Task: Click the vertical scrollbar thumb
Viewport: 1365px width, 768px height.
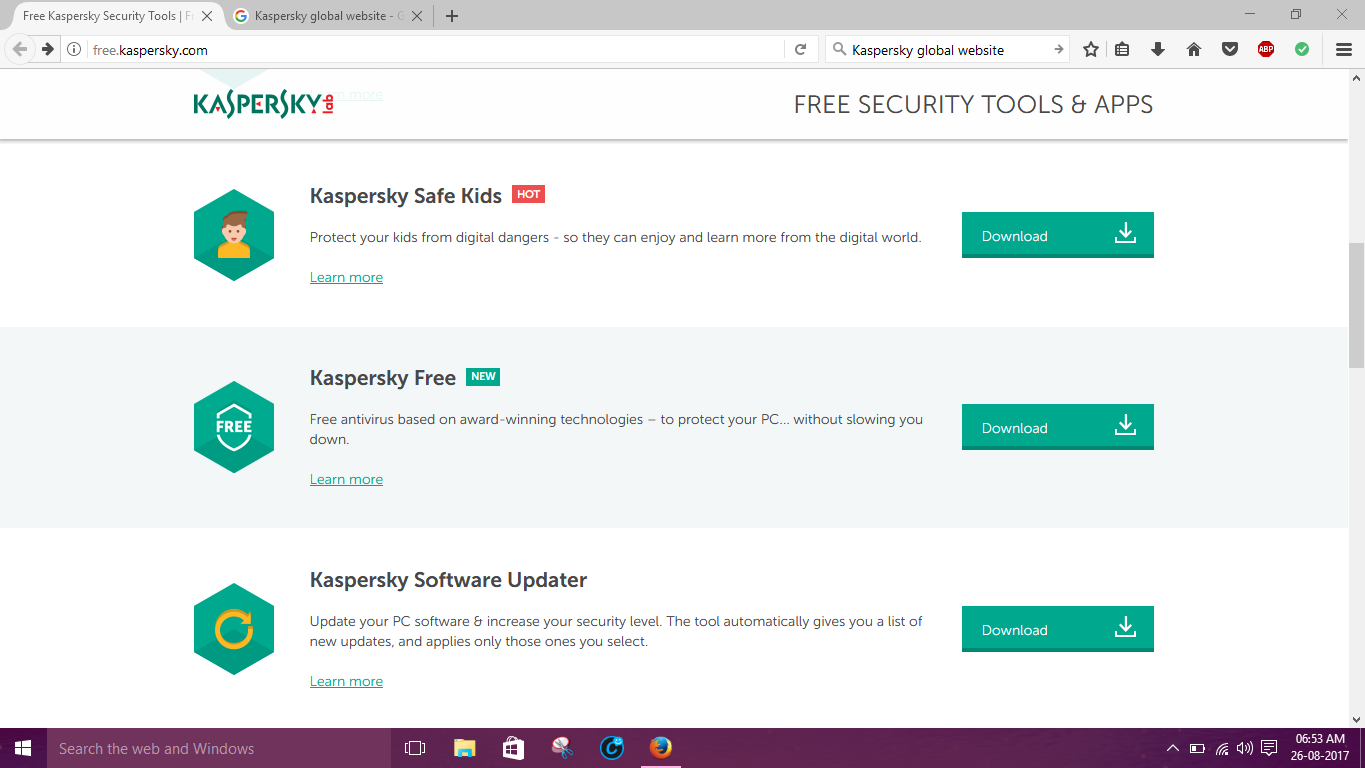Action: 1357,304
